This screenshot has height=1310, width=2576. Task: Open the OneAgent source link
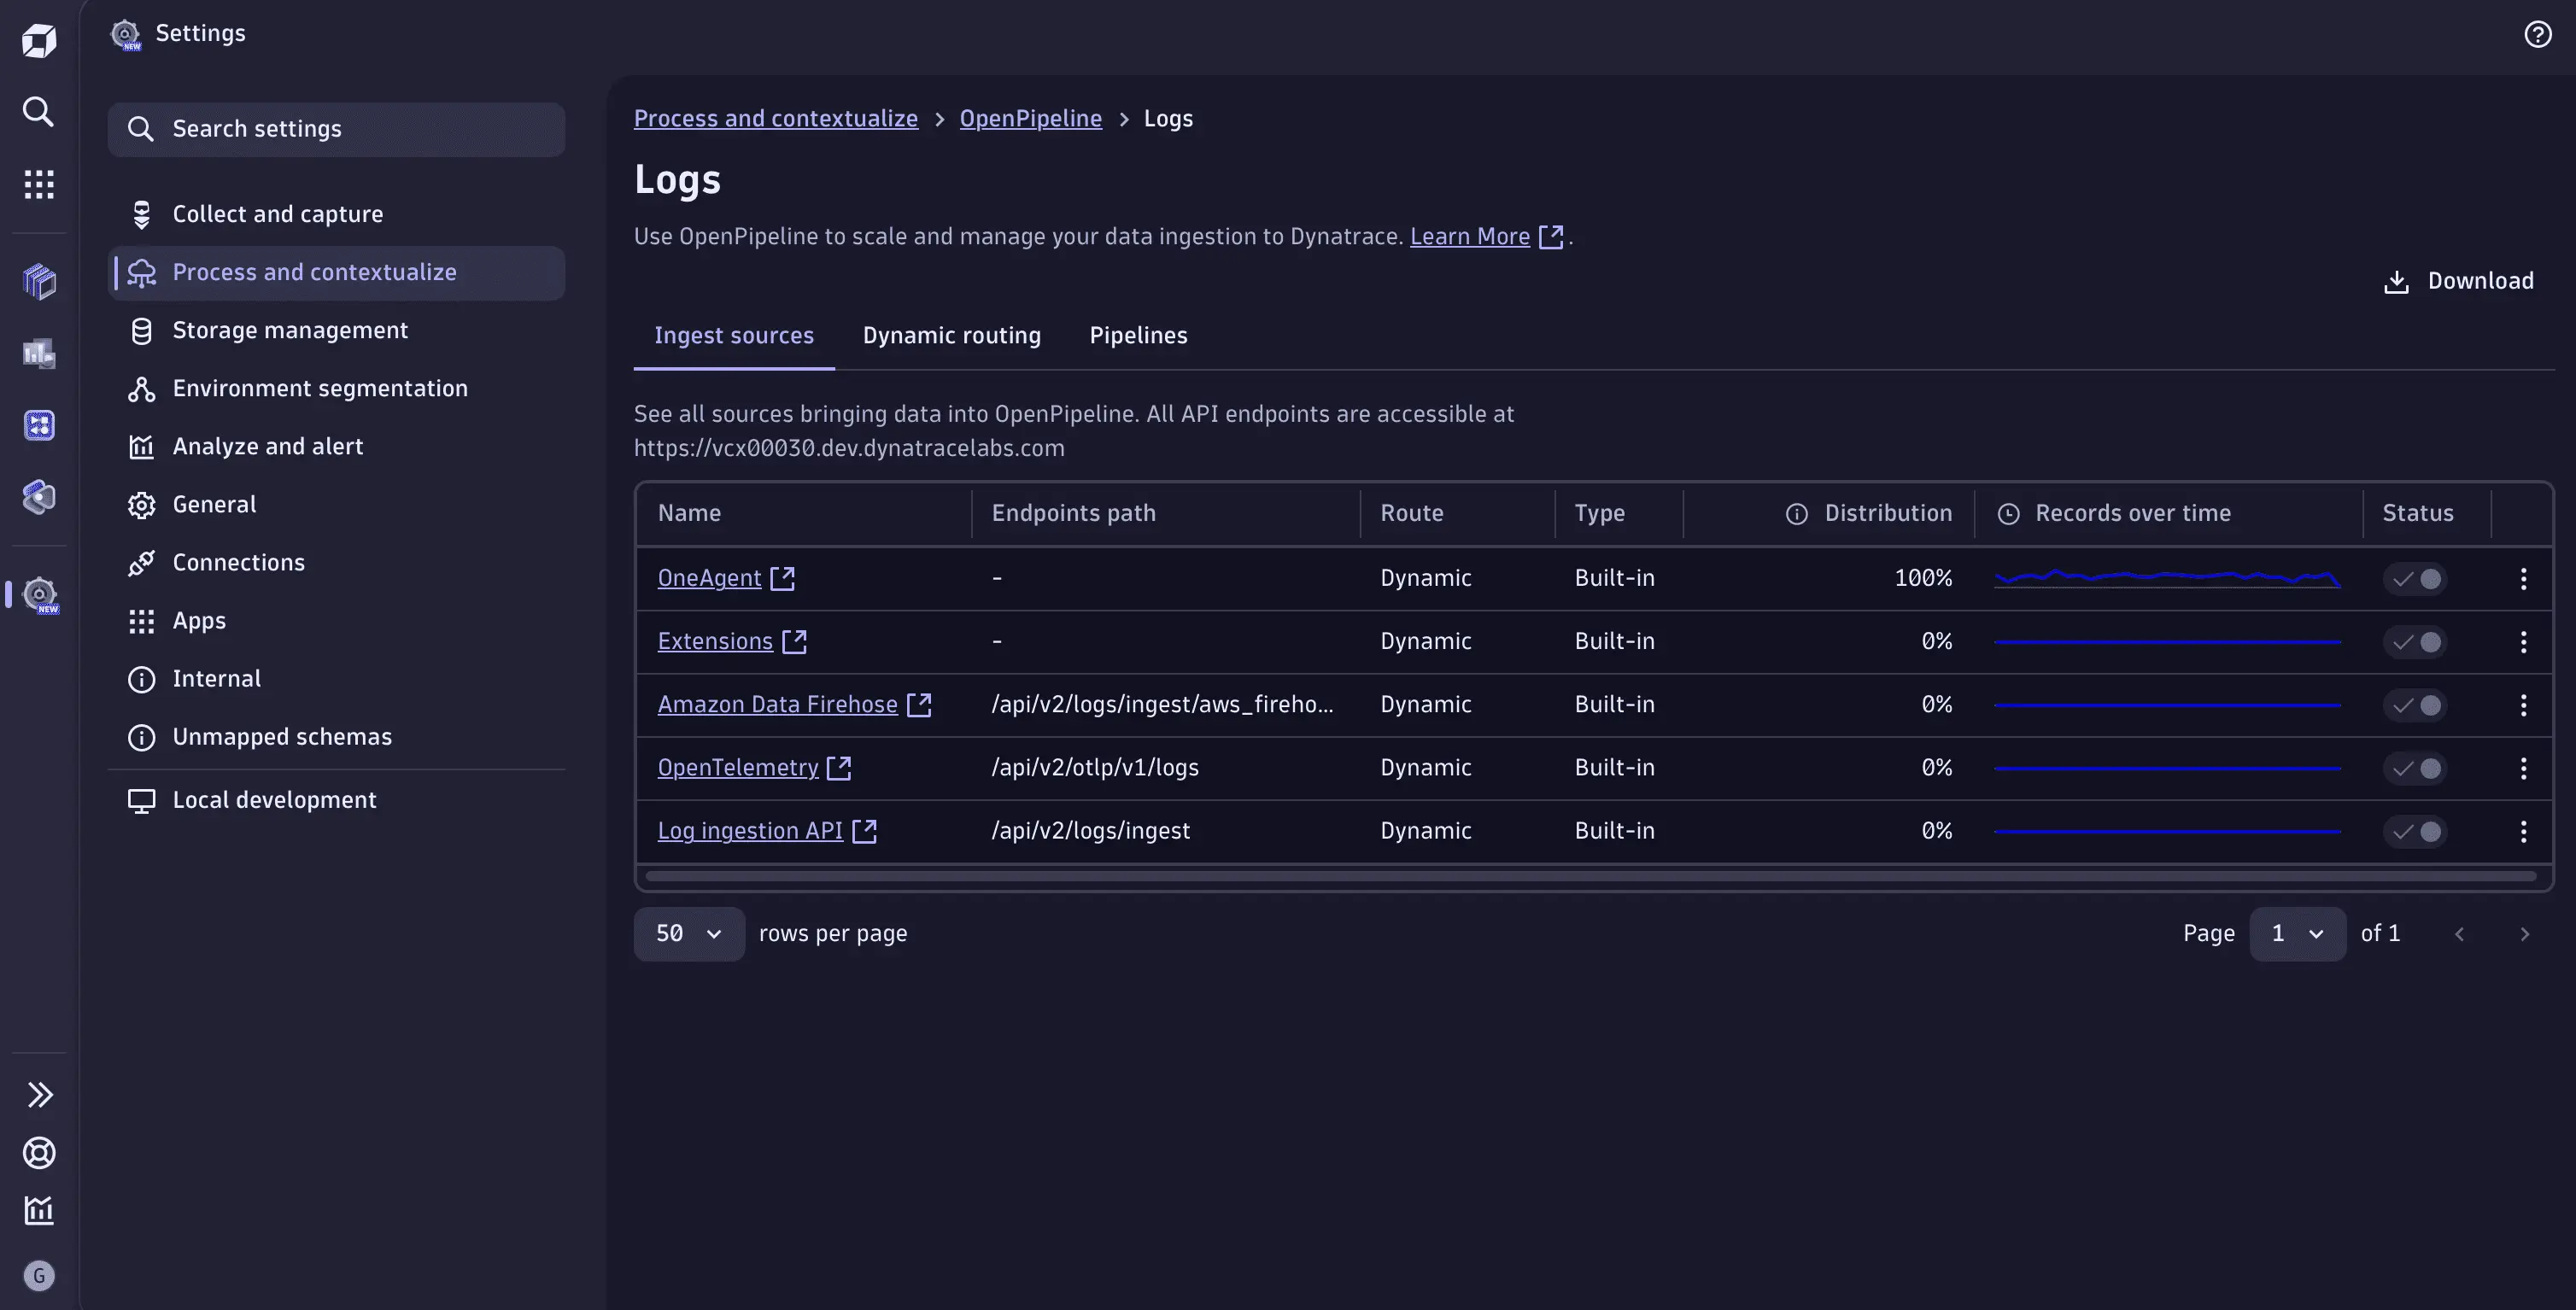[709, 578]
